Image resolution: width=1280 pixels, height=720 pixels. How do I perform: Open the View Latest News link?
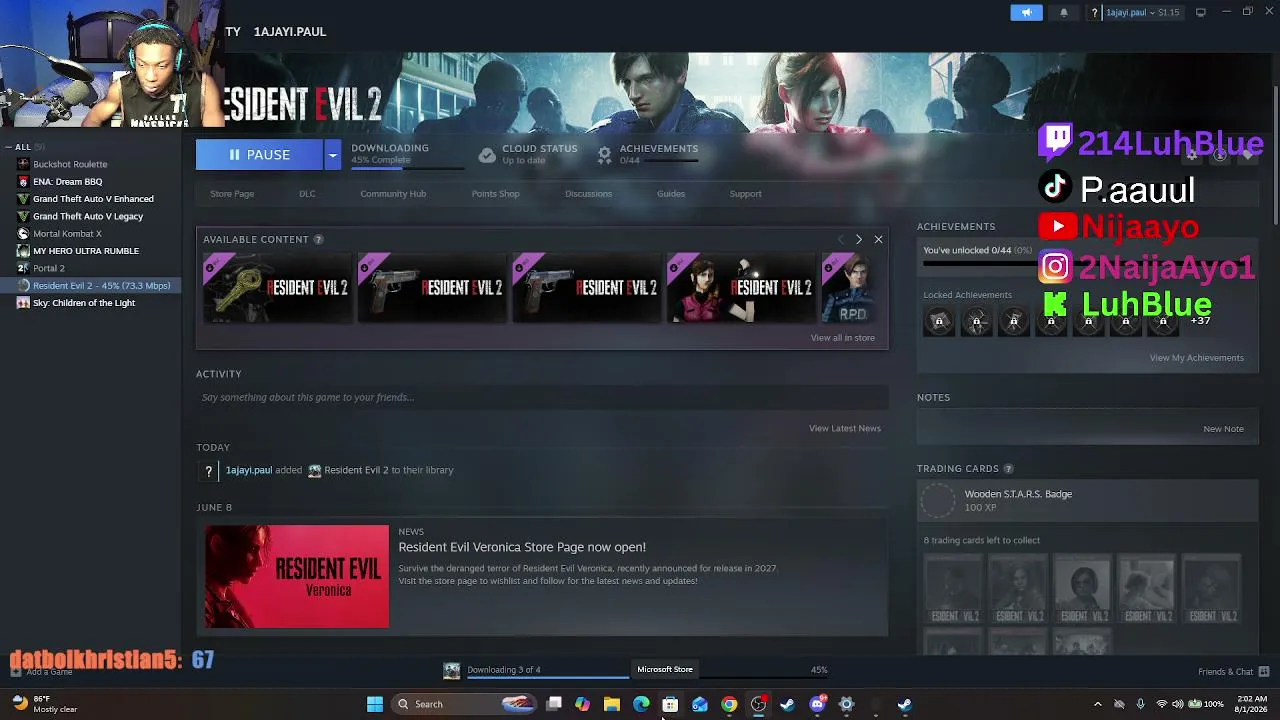[x=845, y=428]
